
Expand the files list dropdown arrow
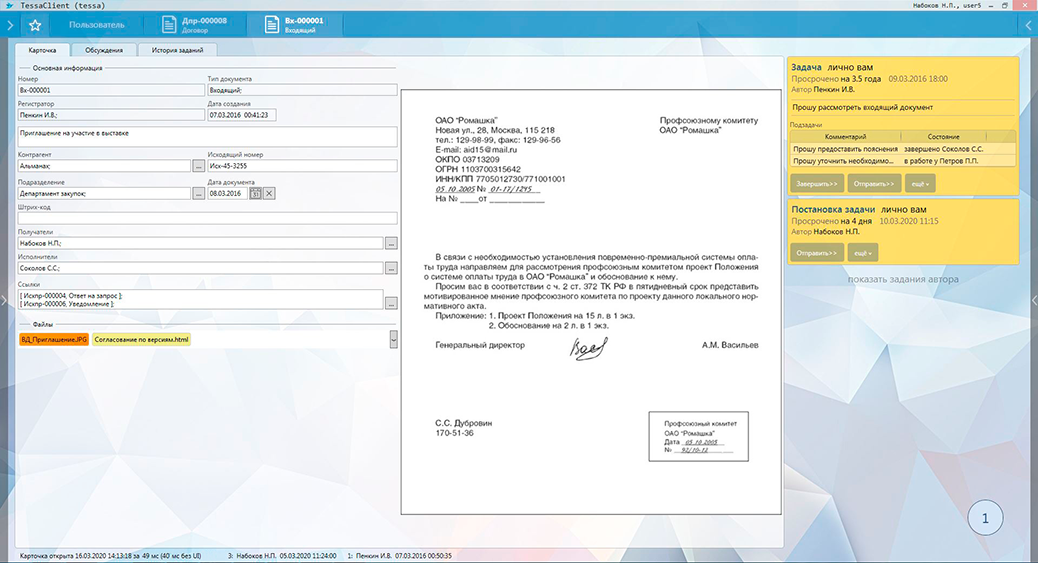393,340
